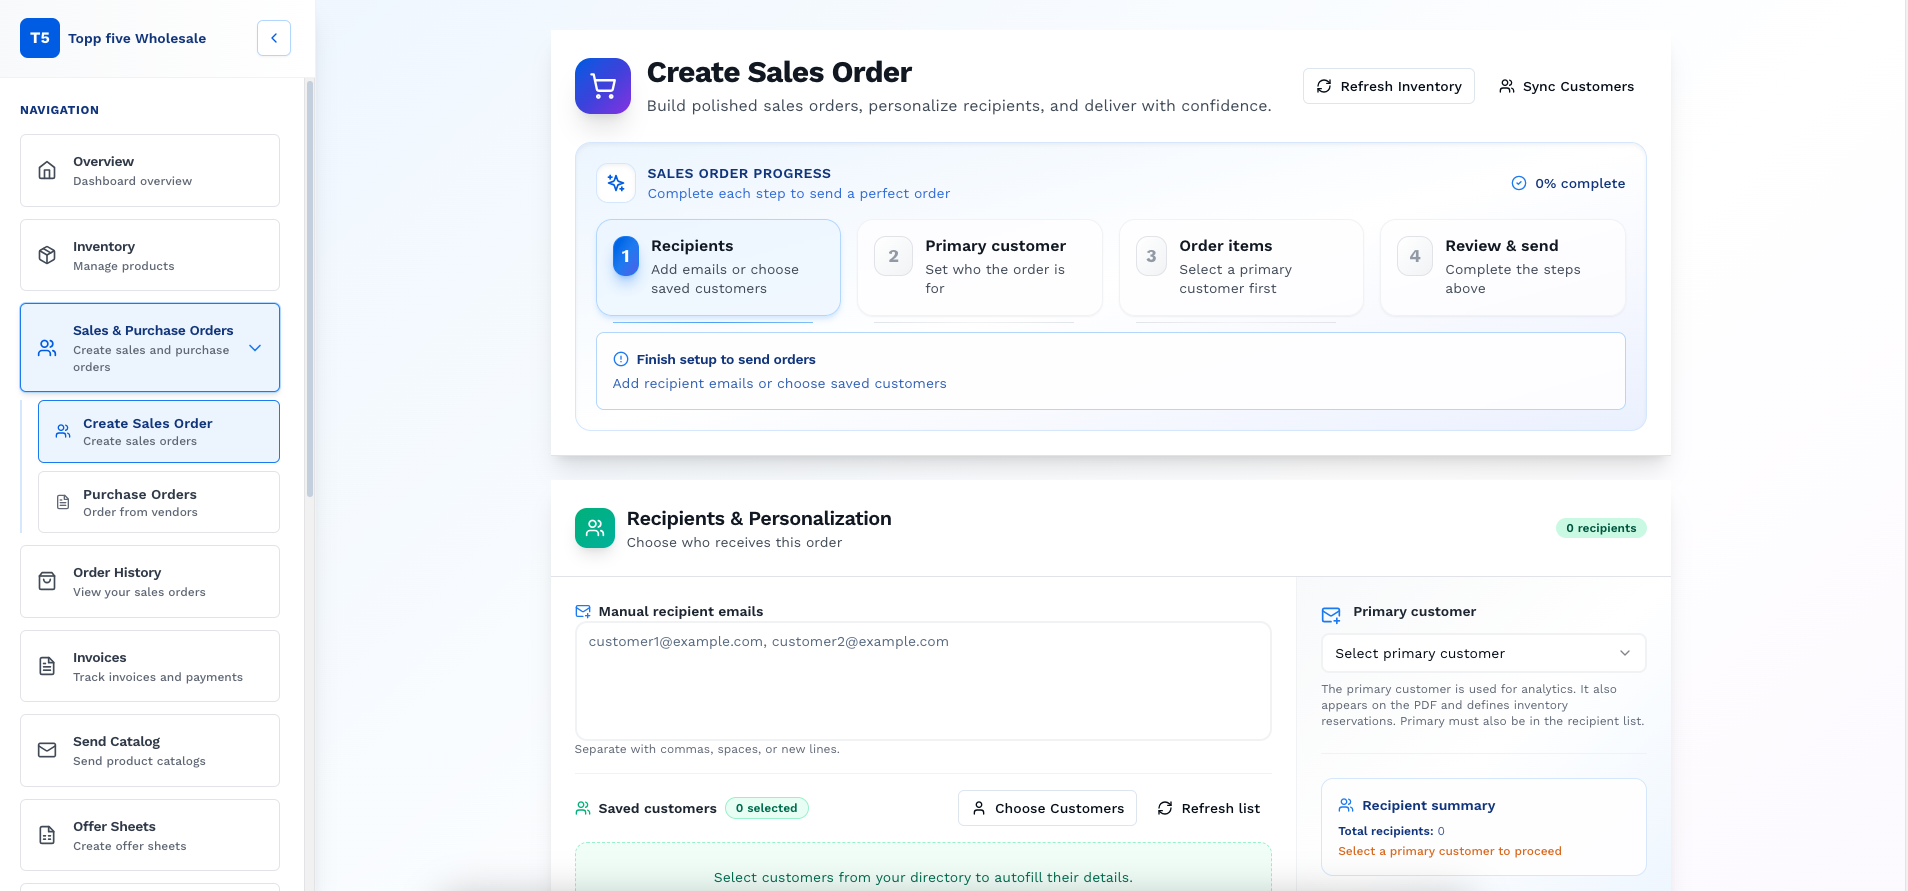Viewport: 1908px width, 891px height.
Task: Click the people icon in Sync Customers
Action: pyautogui.click(x=1506, y=86)
